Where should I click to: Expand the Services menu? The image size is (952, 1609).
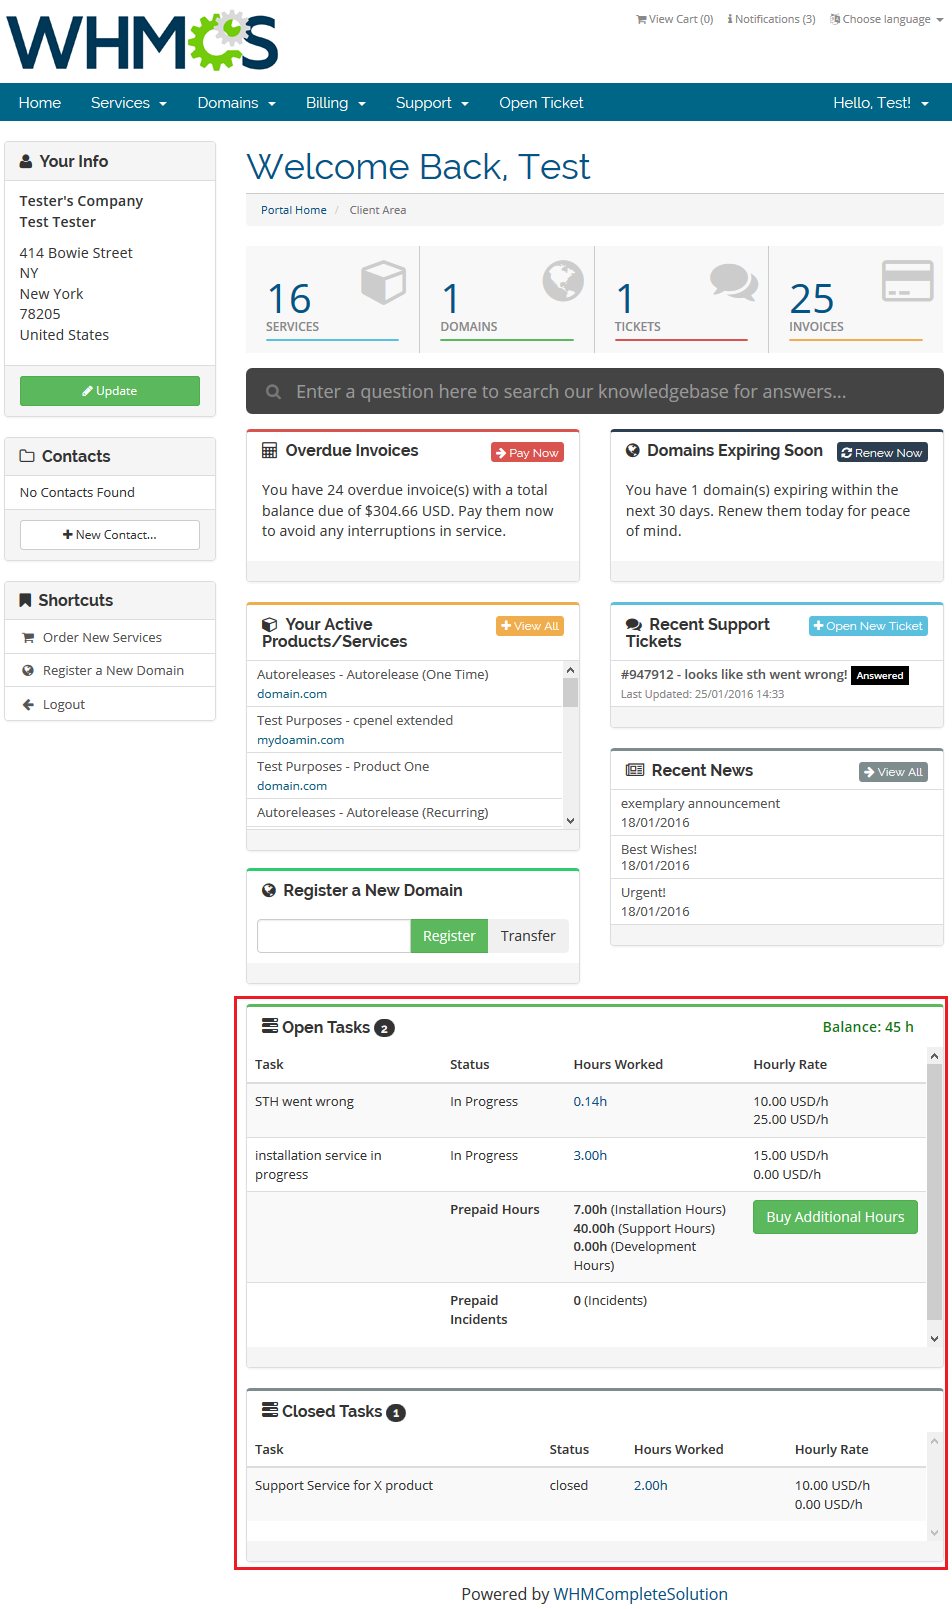tap(129, 103)
